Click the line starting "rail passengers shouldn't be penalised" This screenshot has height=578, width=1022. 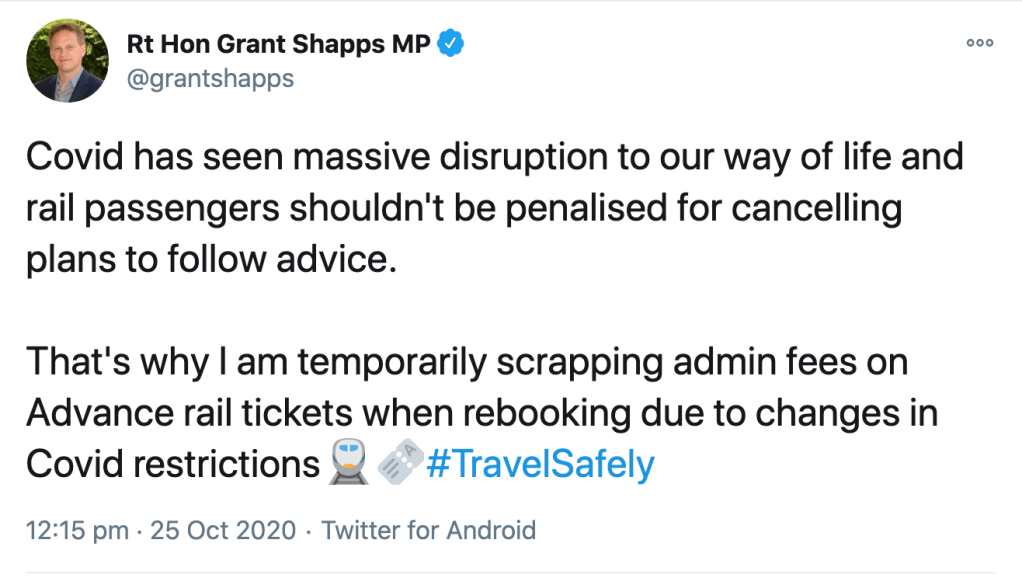(x=464, y=210)
